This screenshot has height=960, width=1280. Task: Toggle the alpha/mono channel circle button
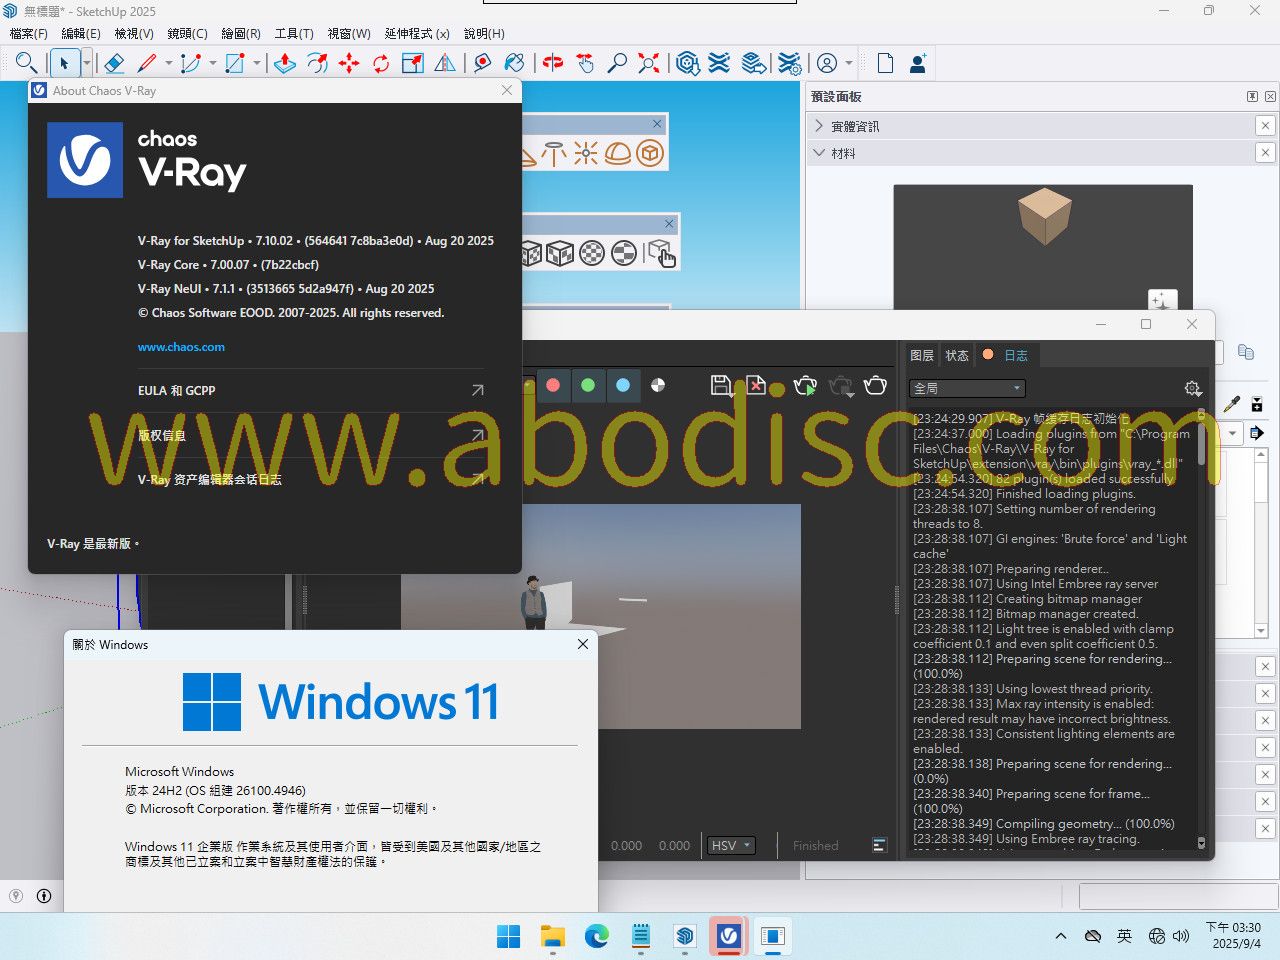coord(658,385)
